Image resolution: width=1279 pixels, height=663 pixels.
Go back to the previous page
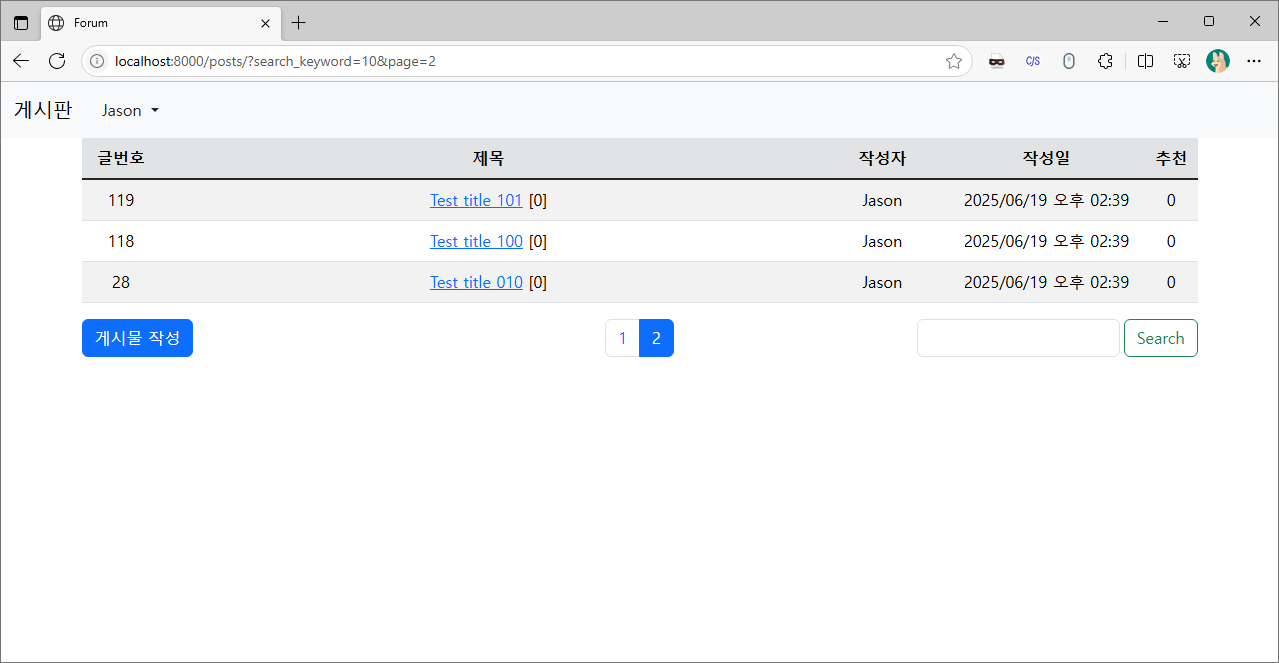coord(21,61)
